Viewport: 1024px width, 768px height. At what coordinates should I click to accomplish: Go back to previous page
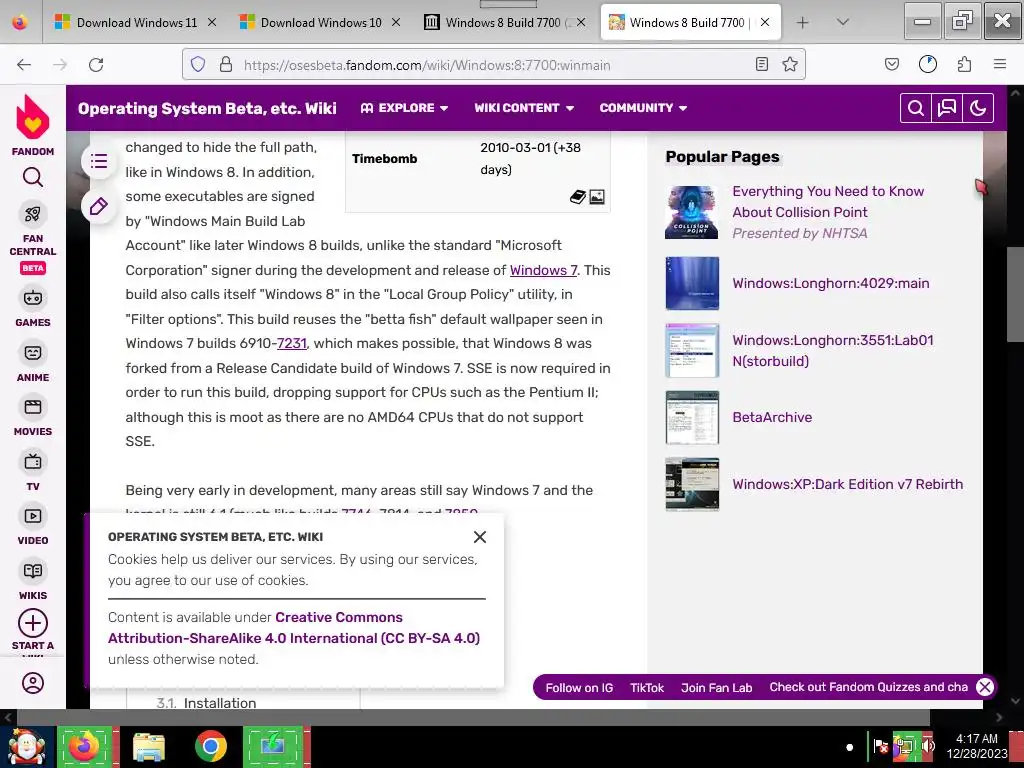(x=24, y=65)
